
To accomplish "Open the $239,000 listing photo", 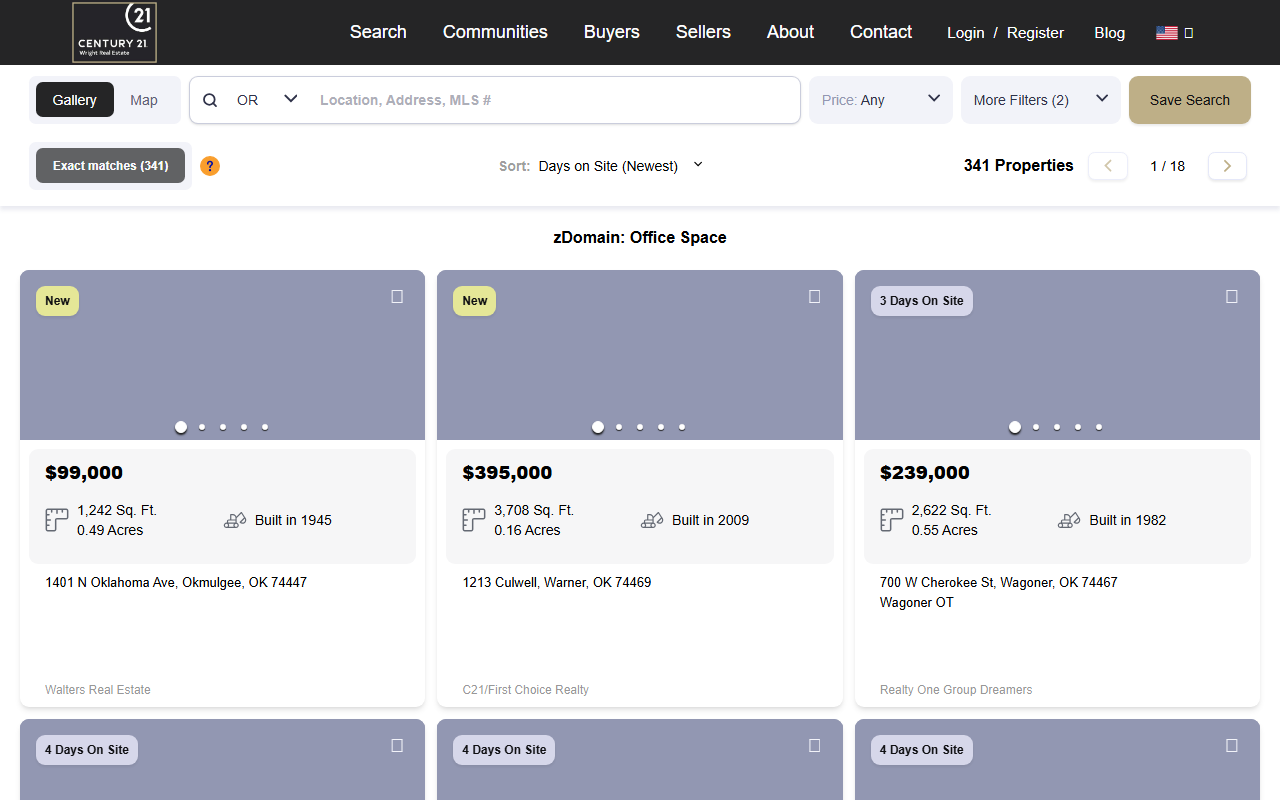I will (x=1057, y=355).
